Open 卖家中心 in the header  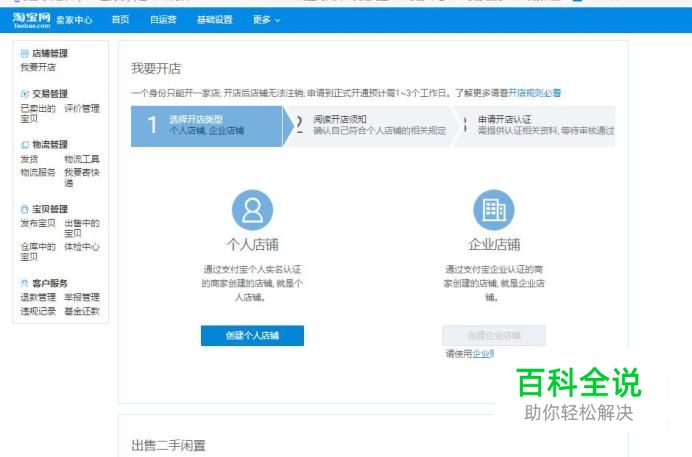(x=74, y=20)
